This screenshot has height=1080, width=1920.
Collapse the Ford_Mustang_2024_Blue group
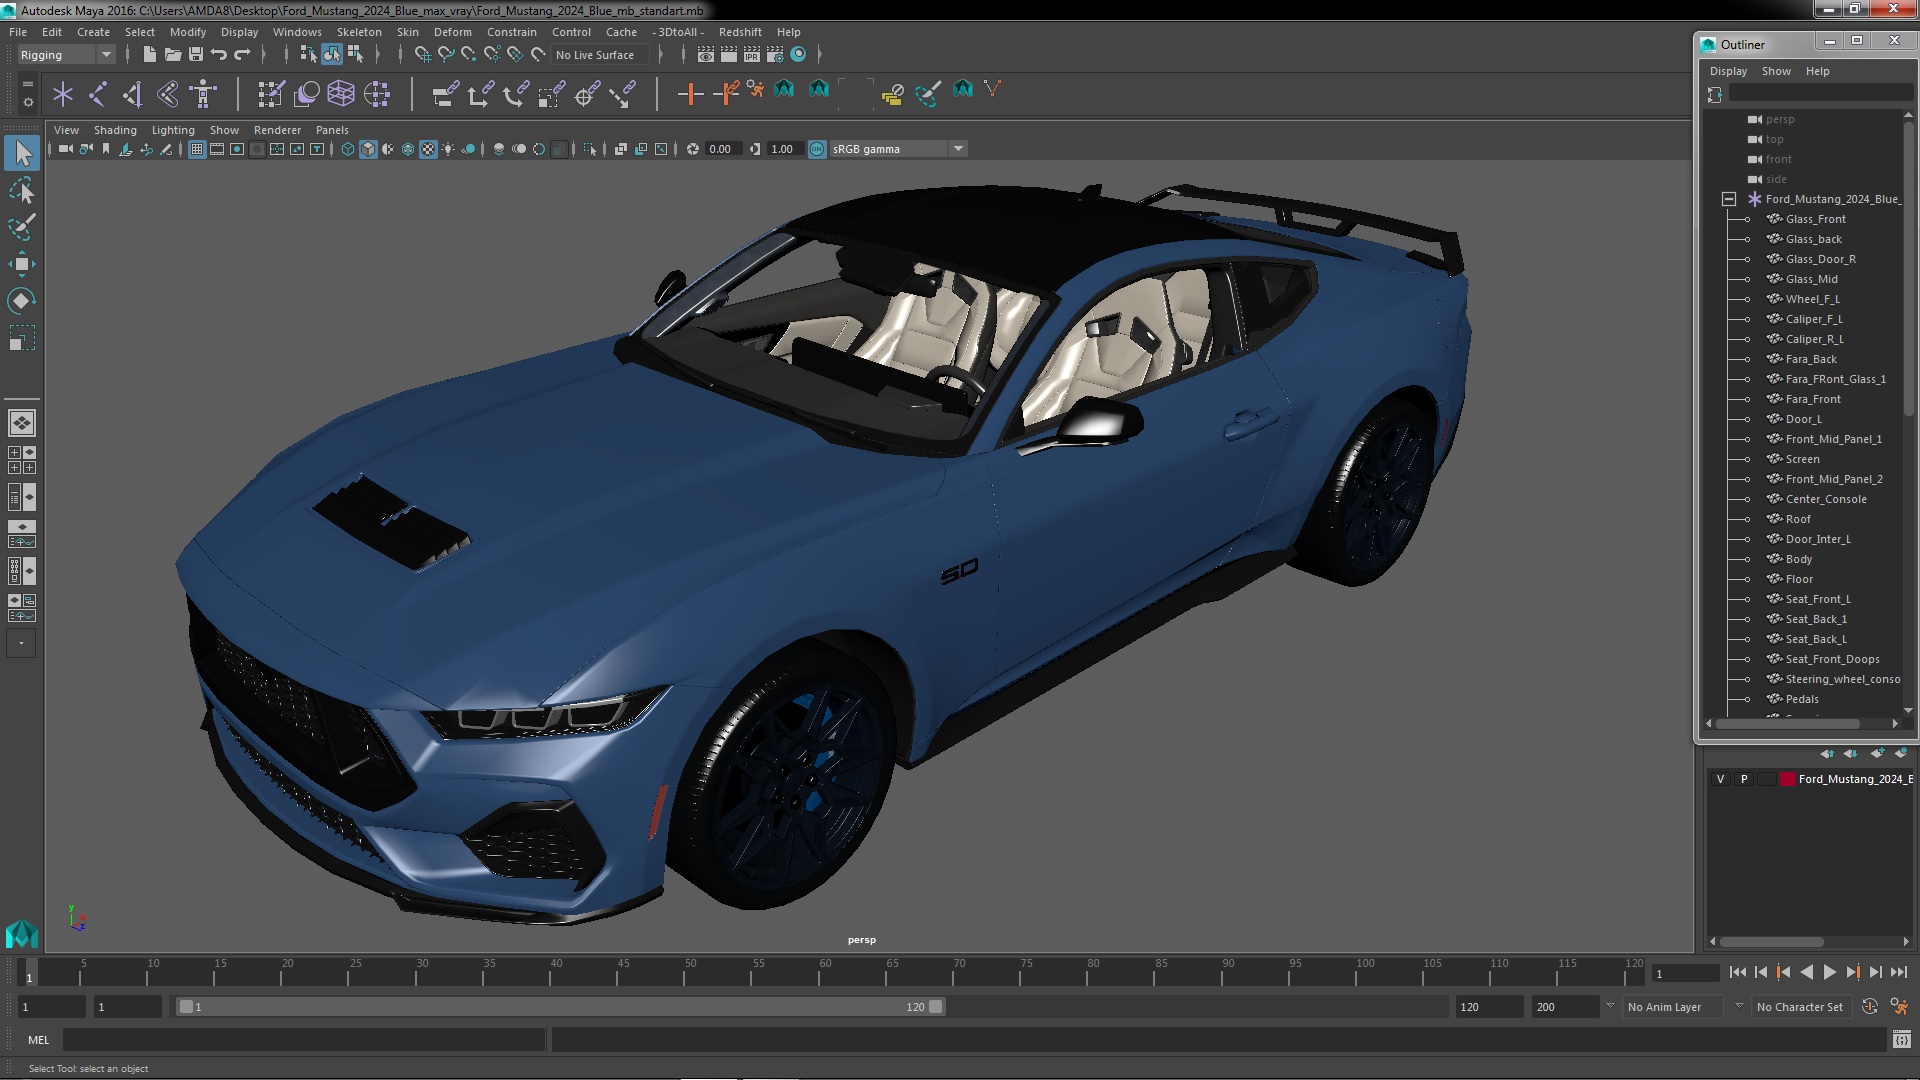(x=1728, y=199)
